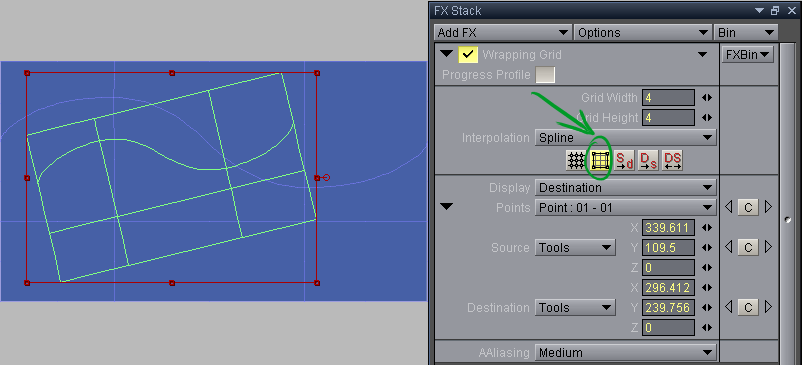Click the 'D to s' copy icon
Viewport: 802px width, 365px height.
point(648,161)
